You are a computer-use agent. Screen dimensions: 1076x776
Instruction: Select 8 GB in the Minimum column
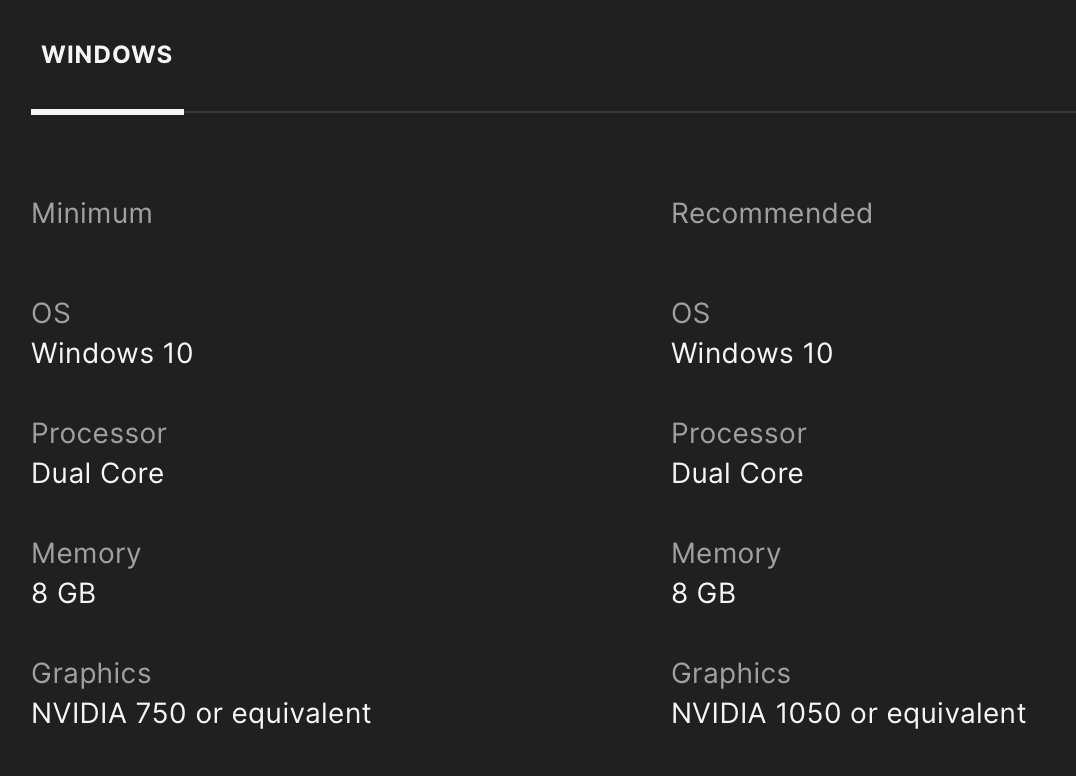(64, 593)
